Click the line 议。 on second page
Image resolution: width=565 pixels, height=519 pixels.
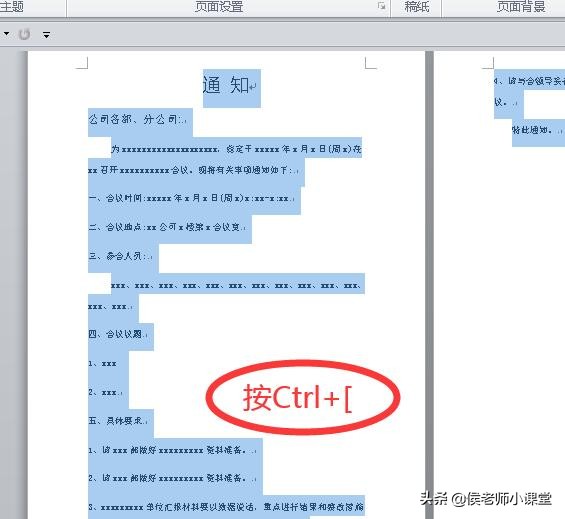pyautogui.click(x=506, y=102)
